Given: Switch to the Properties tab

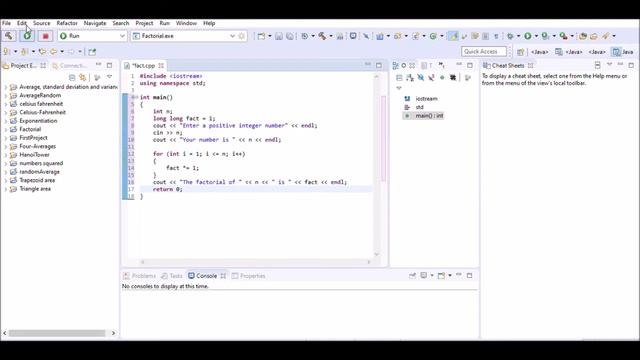Looking at the screenshot, I should pos(249,276).
